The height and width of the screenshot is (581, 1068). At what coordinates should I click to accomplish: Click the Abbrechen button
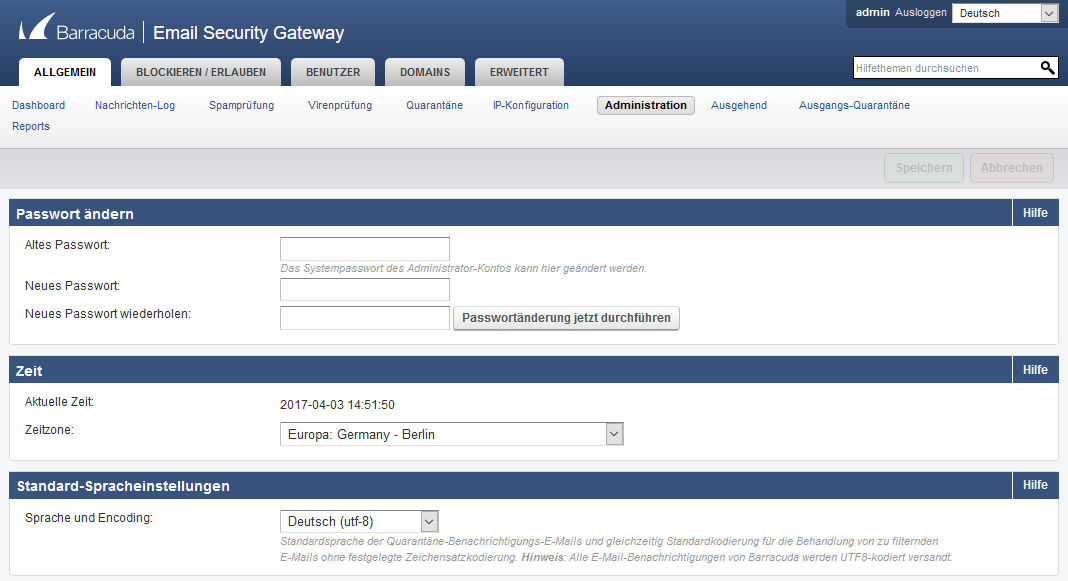[1011, 168]
